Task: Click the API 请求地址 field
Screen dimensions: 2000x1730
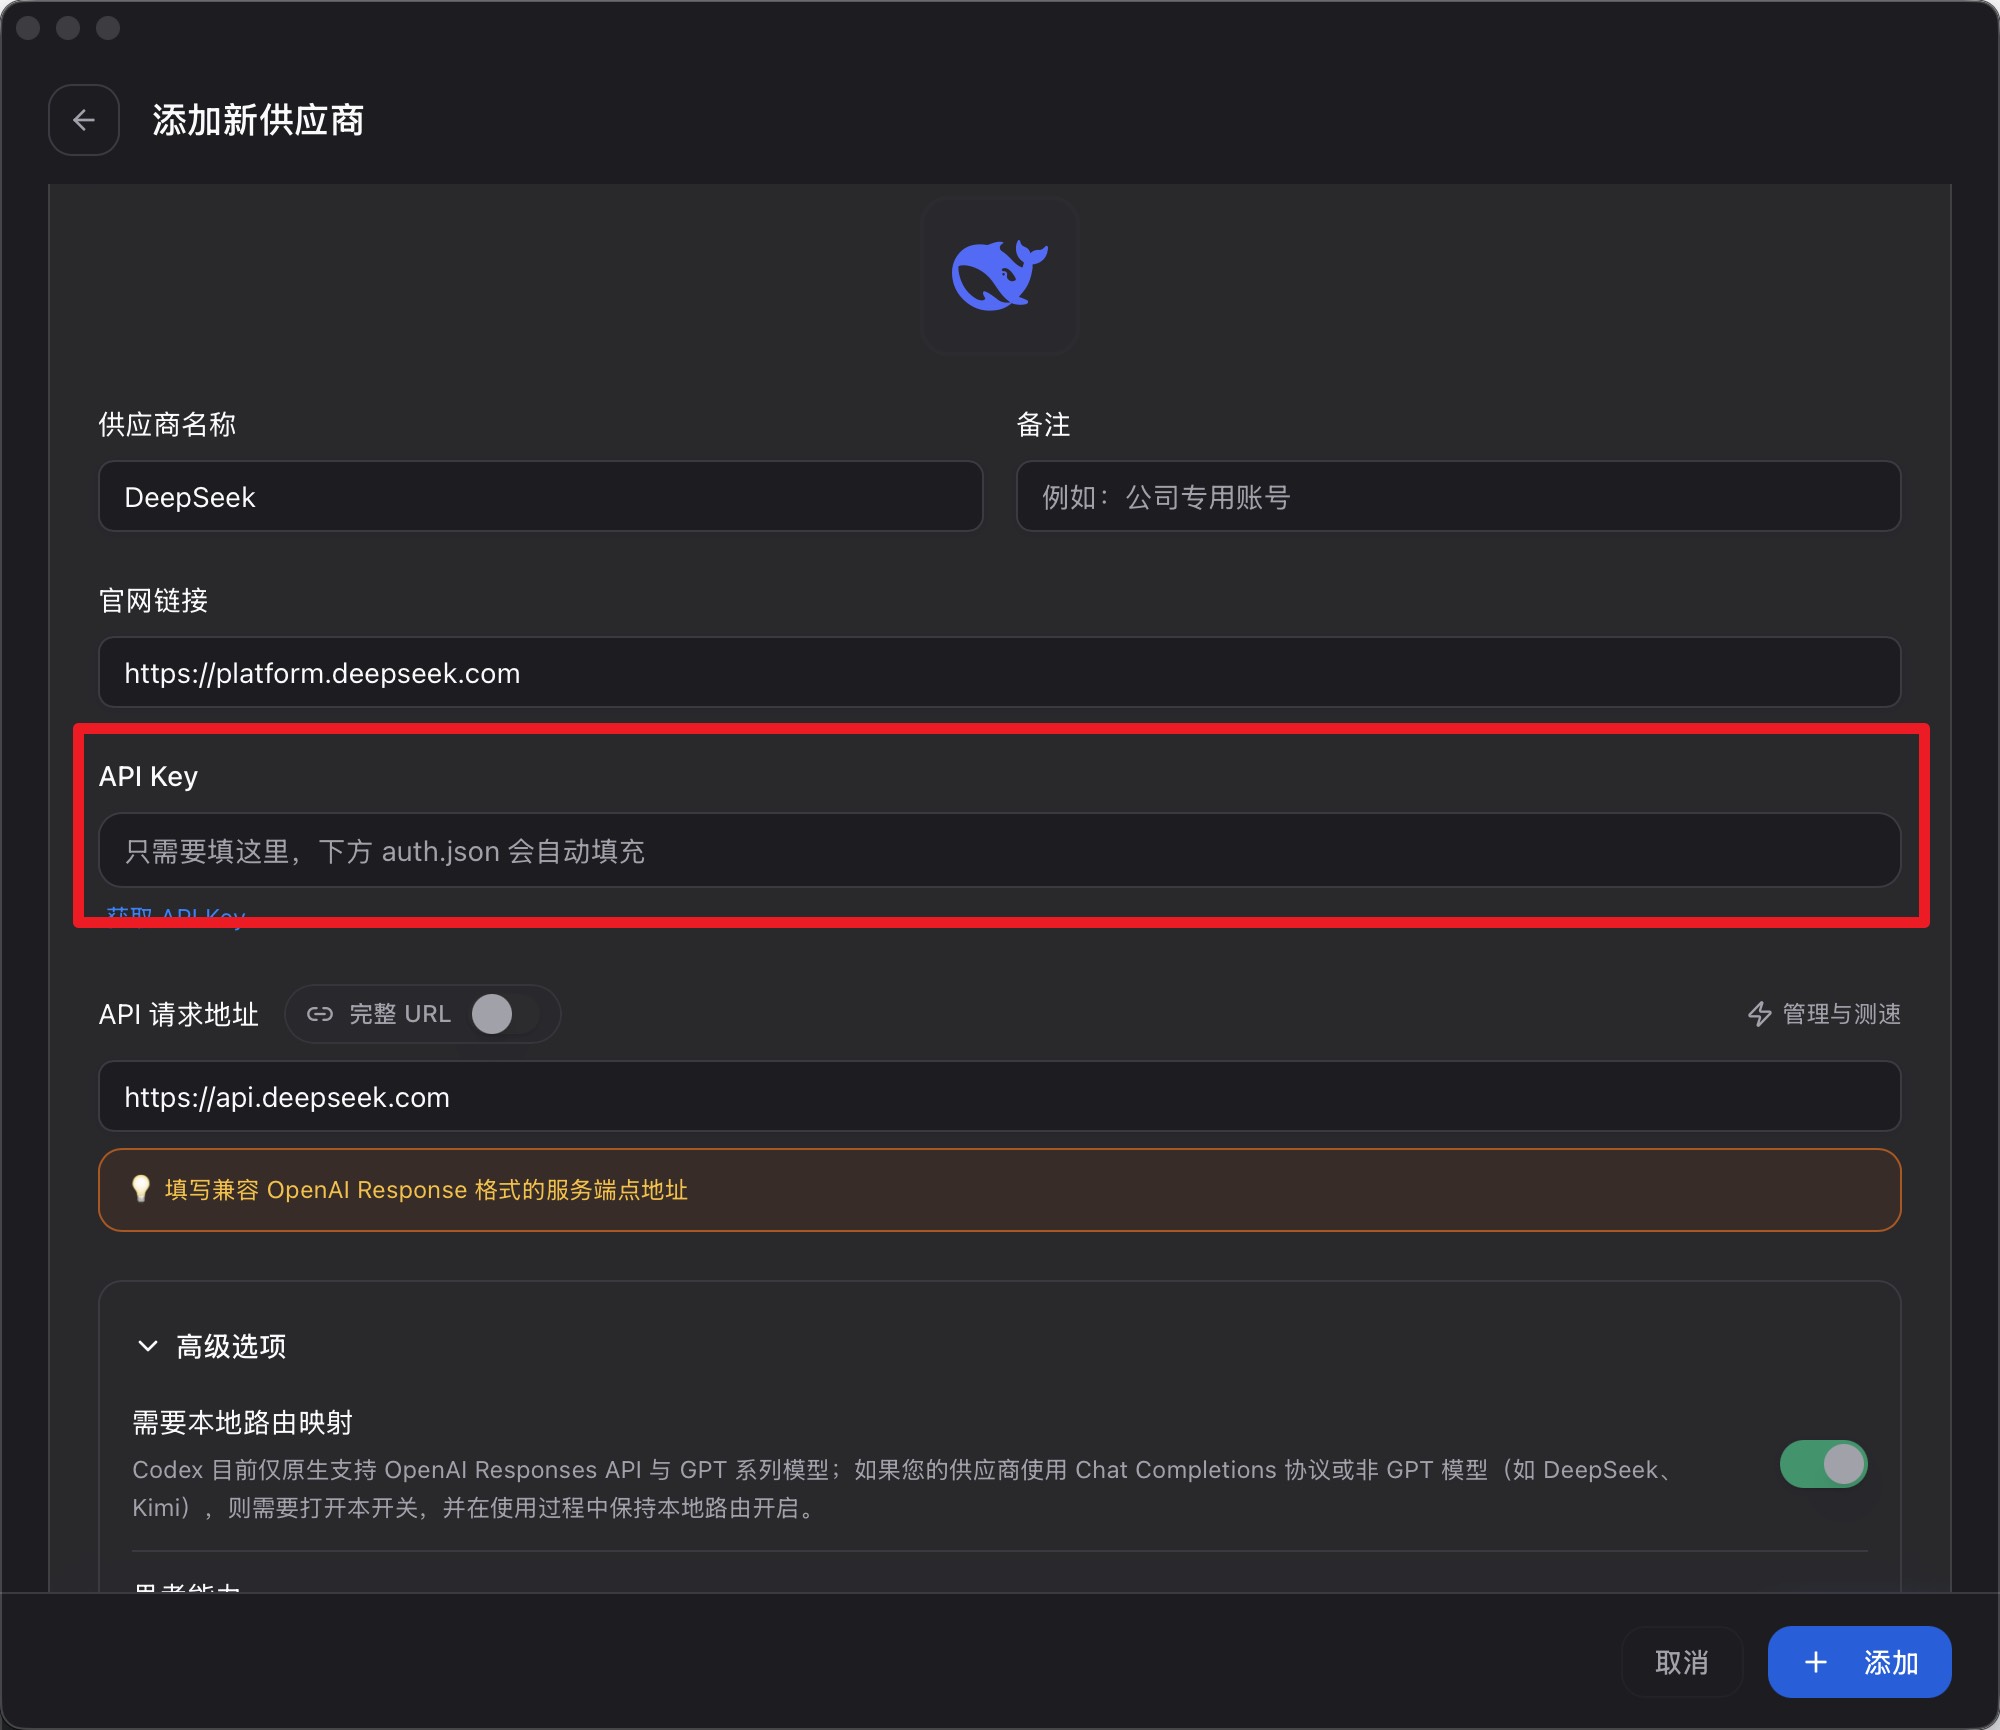Action: 999,1096
